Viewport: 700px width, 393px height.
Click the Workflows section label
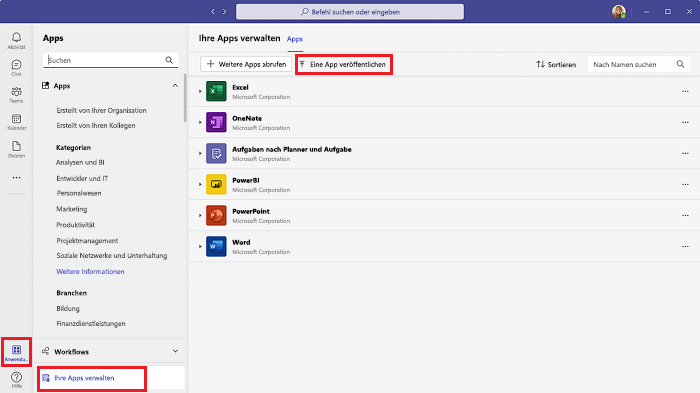pos(71,352)
